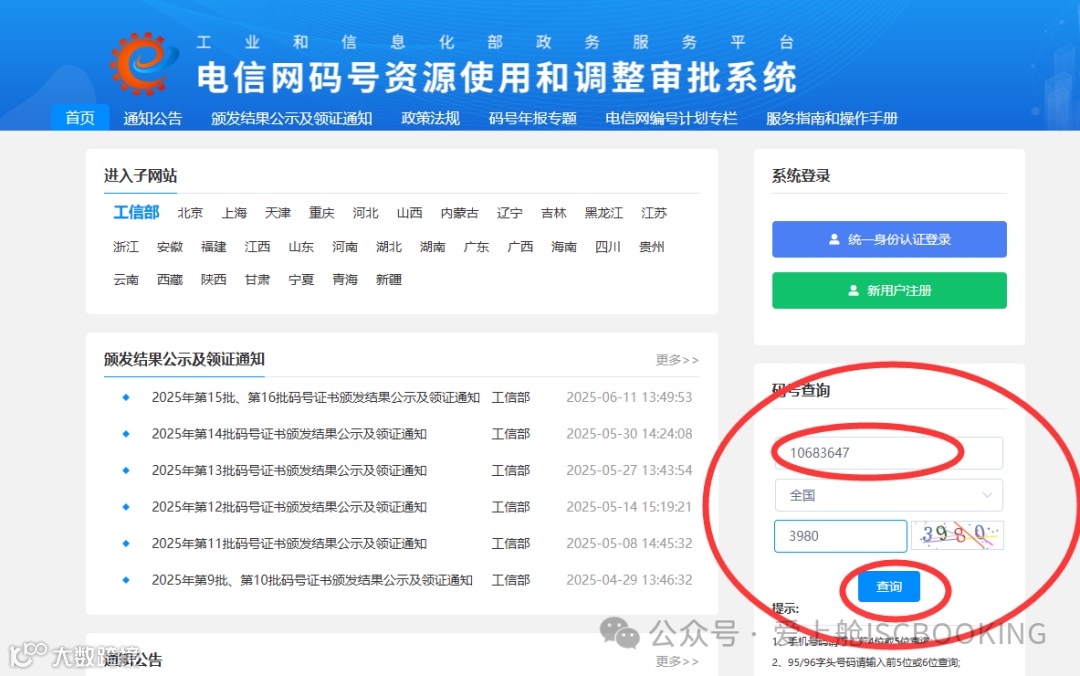
Task: Click 更多>> in the 通知公告 section
Action: [x=677, y=662]
